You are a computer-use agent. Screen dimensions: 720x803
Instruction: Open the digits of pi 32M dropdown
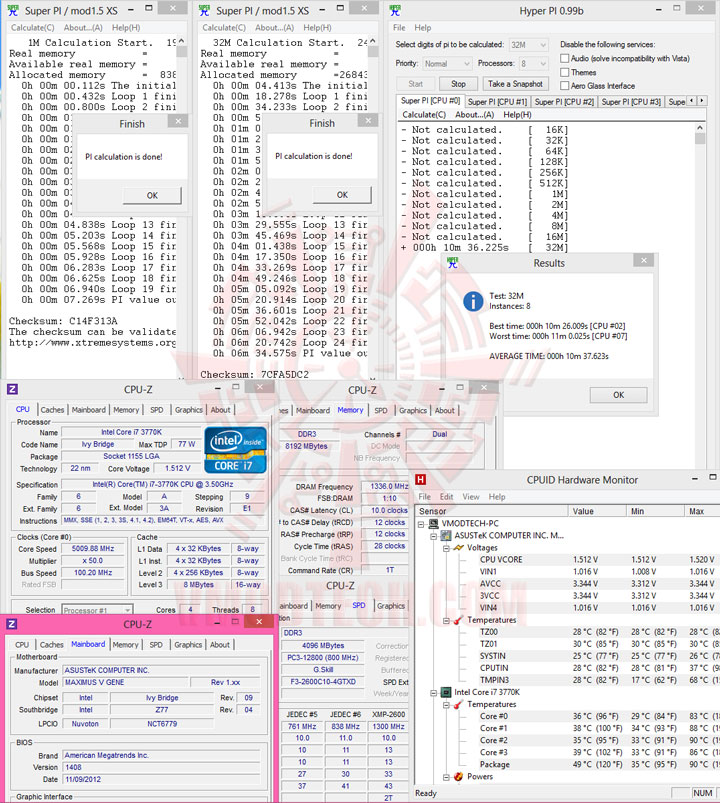[x=529, y=45]
